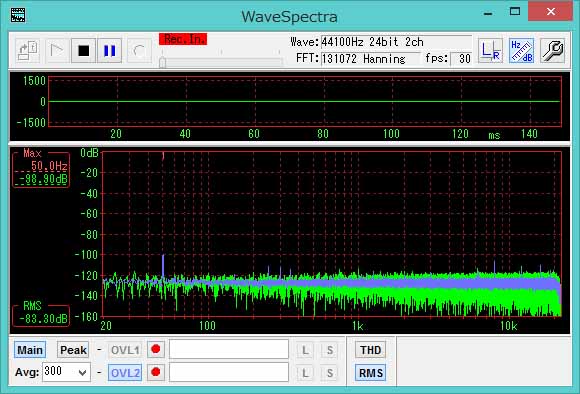This screenshot has height=394, width=580.
Task: Click the OVL1 text input field
Action: pos(229,349)
